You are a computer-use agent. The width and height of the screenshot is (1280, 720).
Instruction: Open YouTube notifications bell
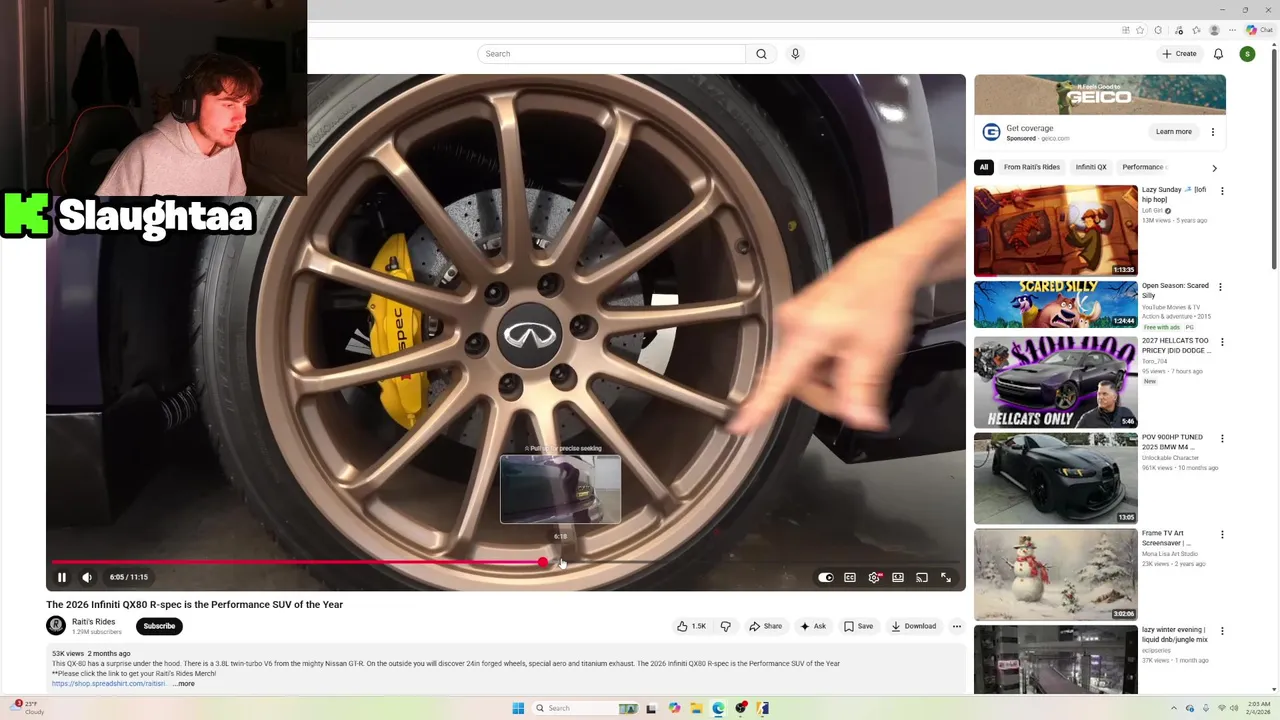(x=1218, y=54)
